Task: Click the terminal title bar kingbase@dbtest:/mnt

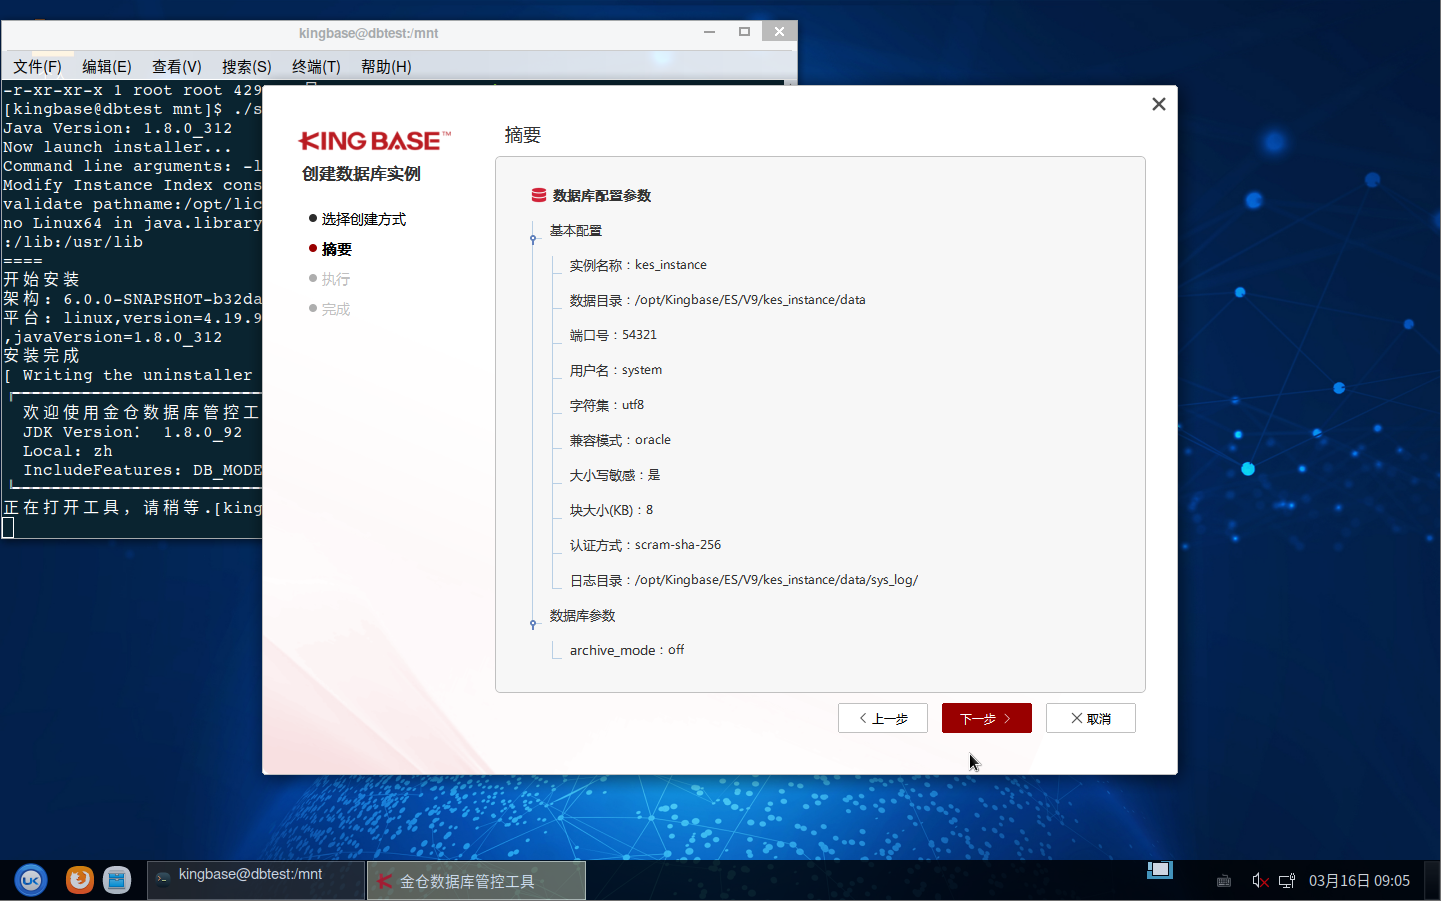Action: pos(368,33)
